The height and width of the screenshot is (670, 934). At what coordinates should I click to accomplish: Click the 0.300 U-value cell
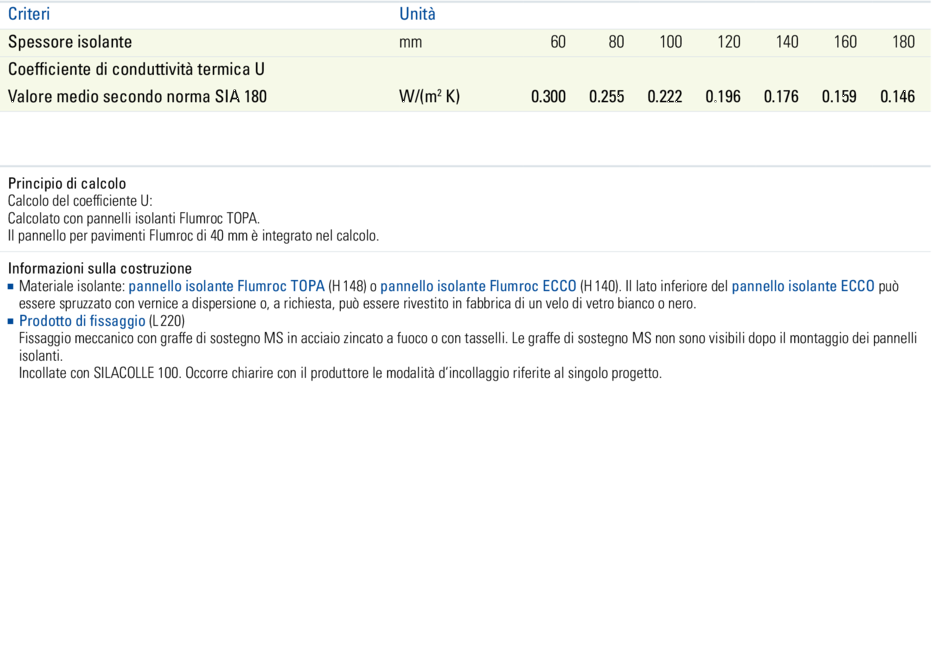[548, 97]
